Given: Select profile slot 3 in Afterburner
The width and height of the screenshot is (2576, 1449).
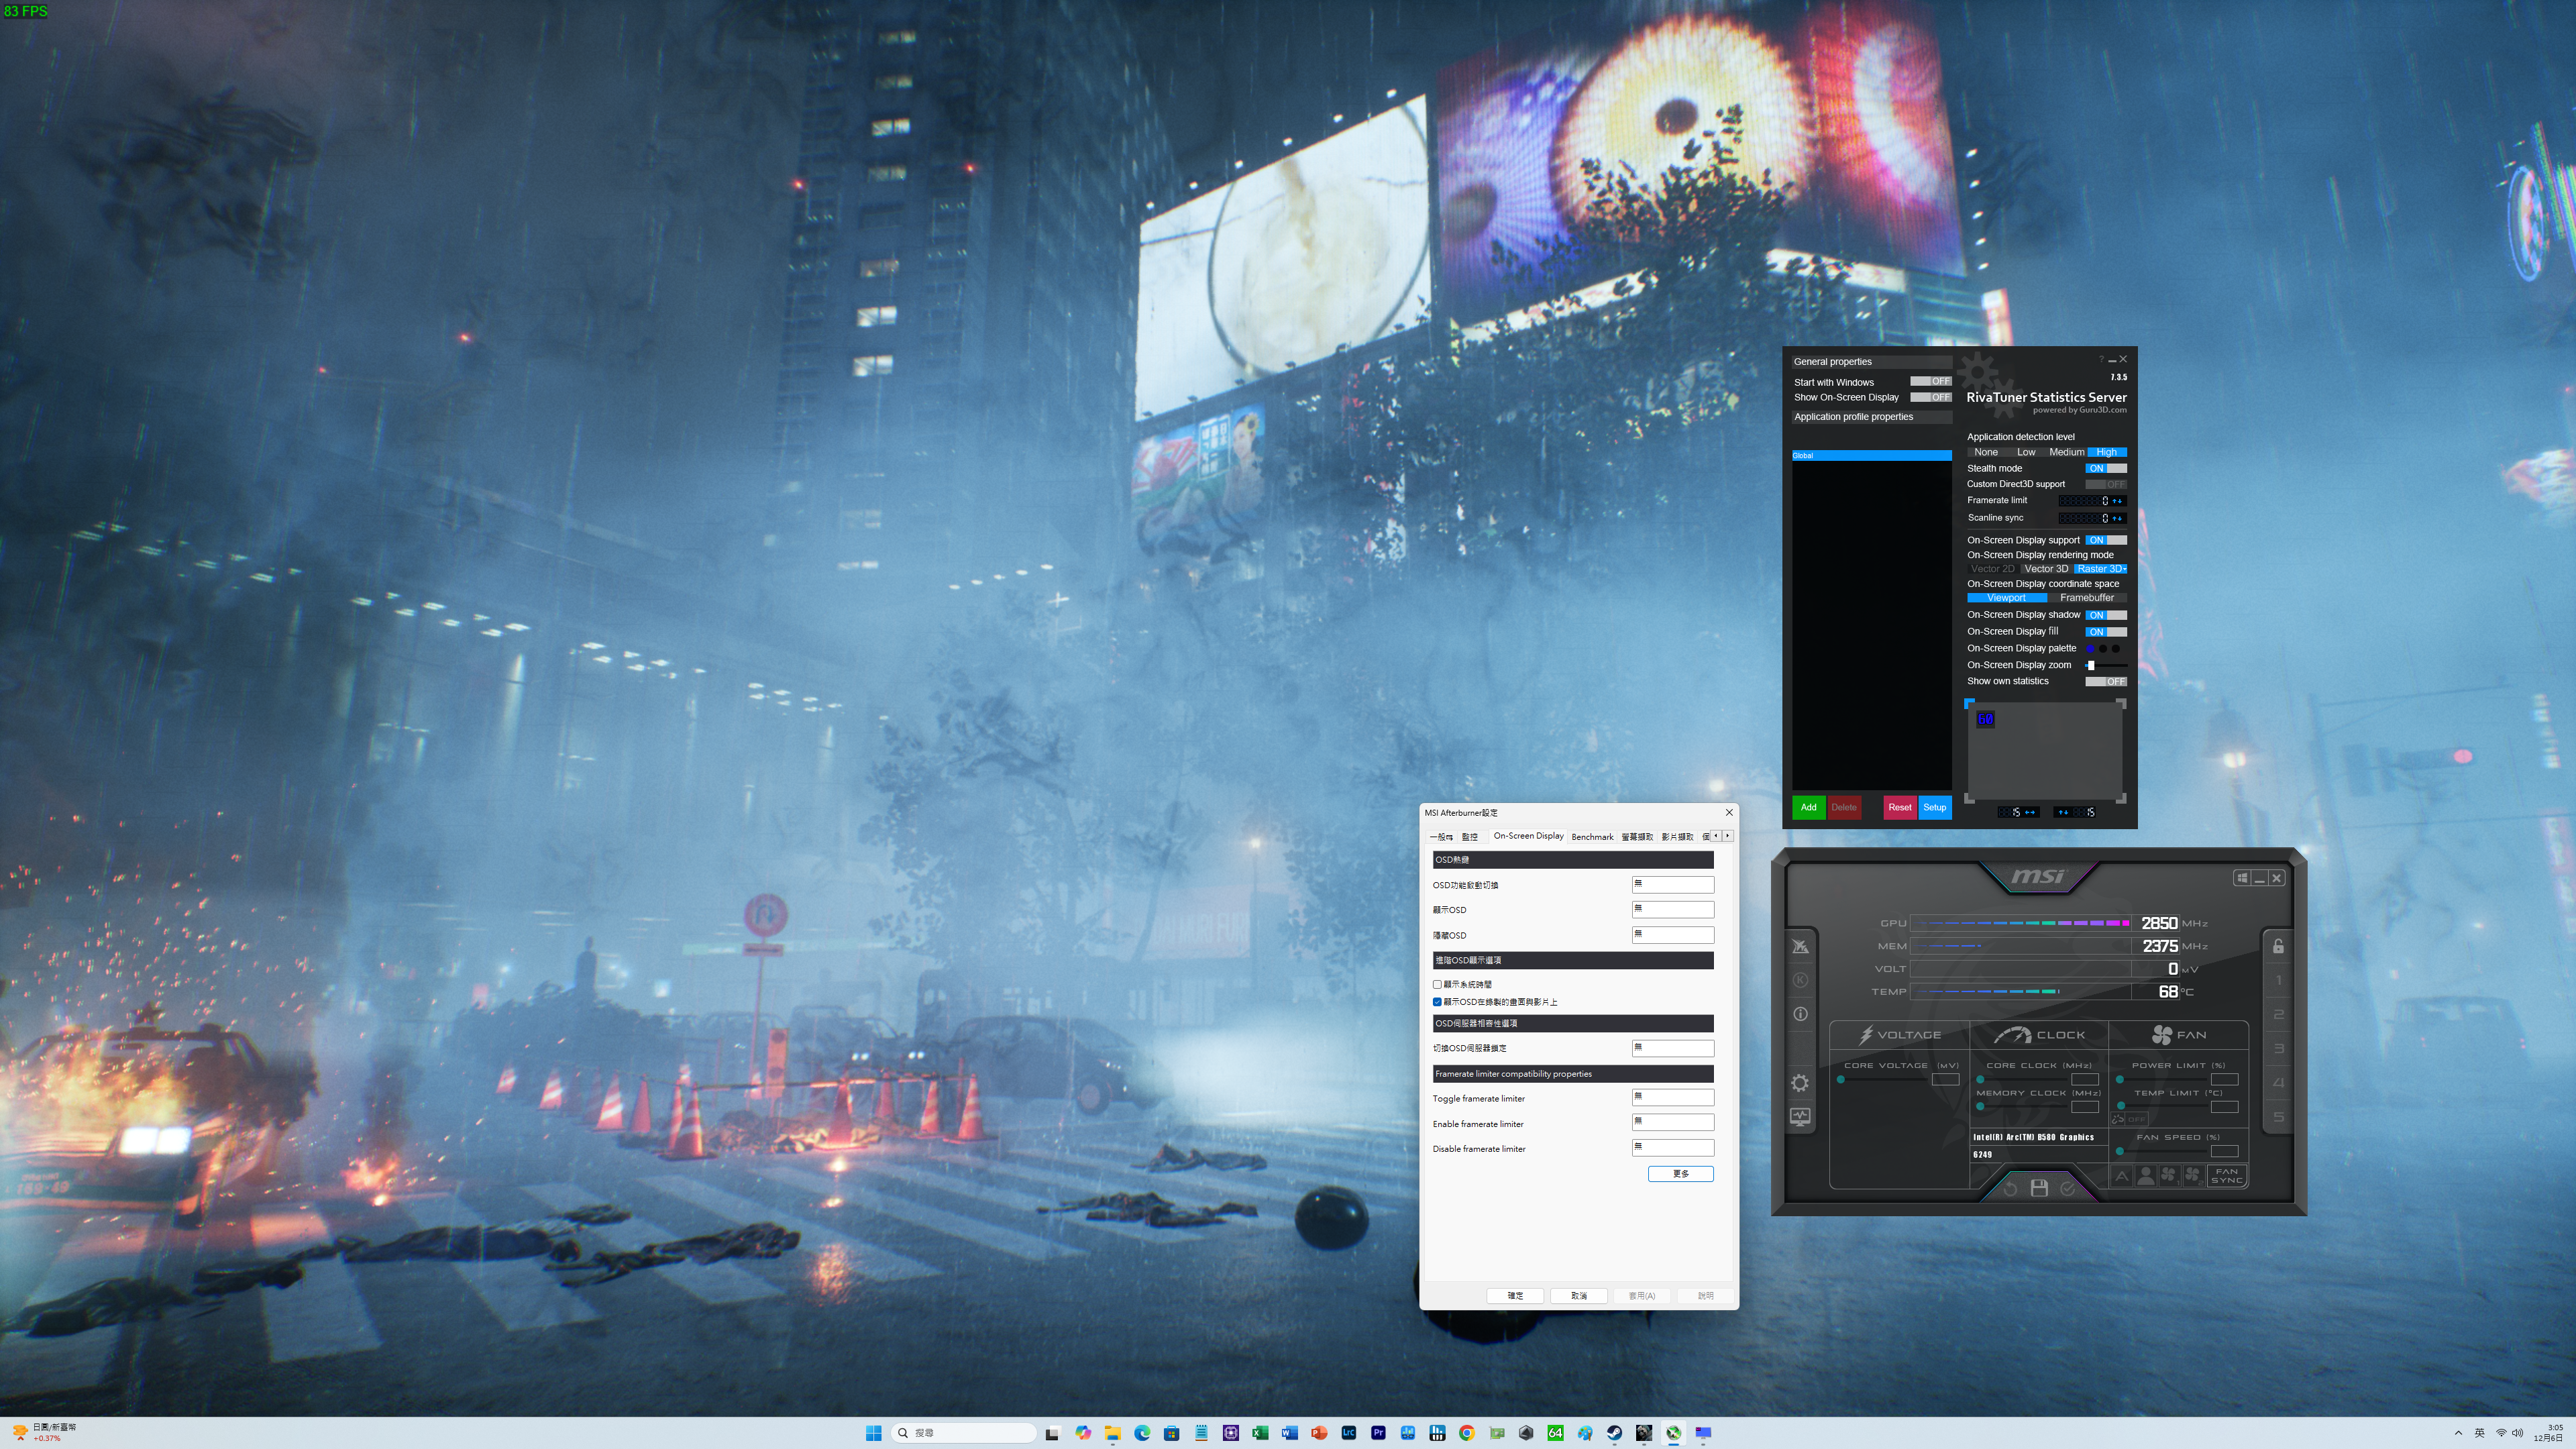Looking at the screenshot, I should [2278, 1049].
